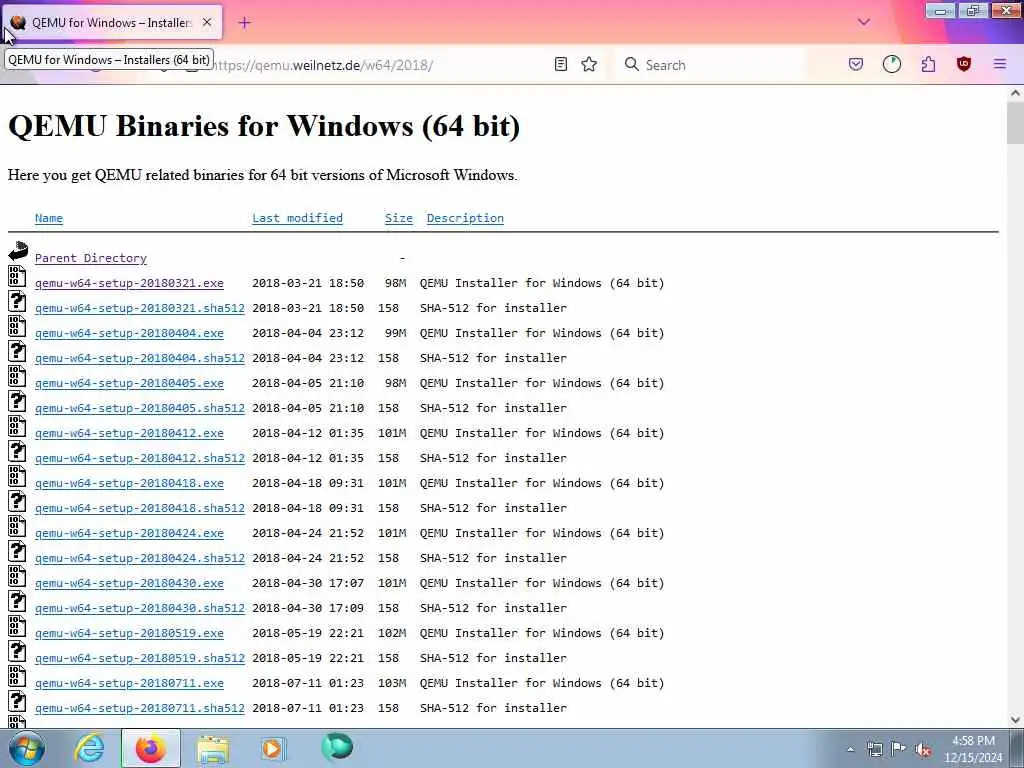Open qemu-w64-setup-20180321.sha512 link

(140, 308)
